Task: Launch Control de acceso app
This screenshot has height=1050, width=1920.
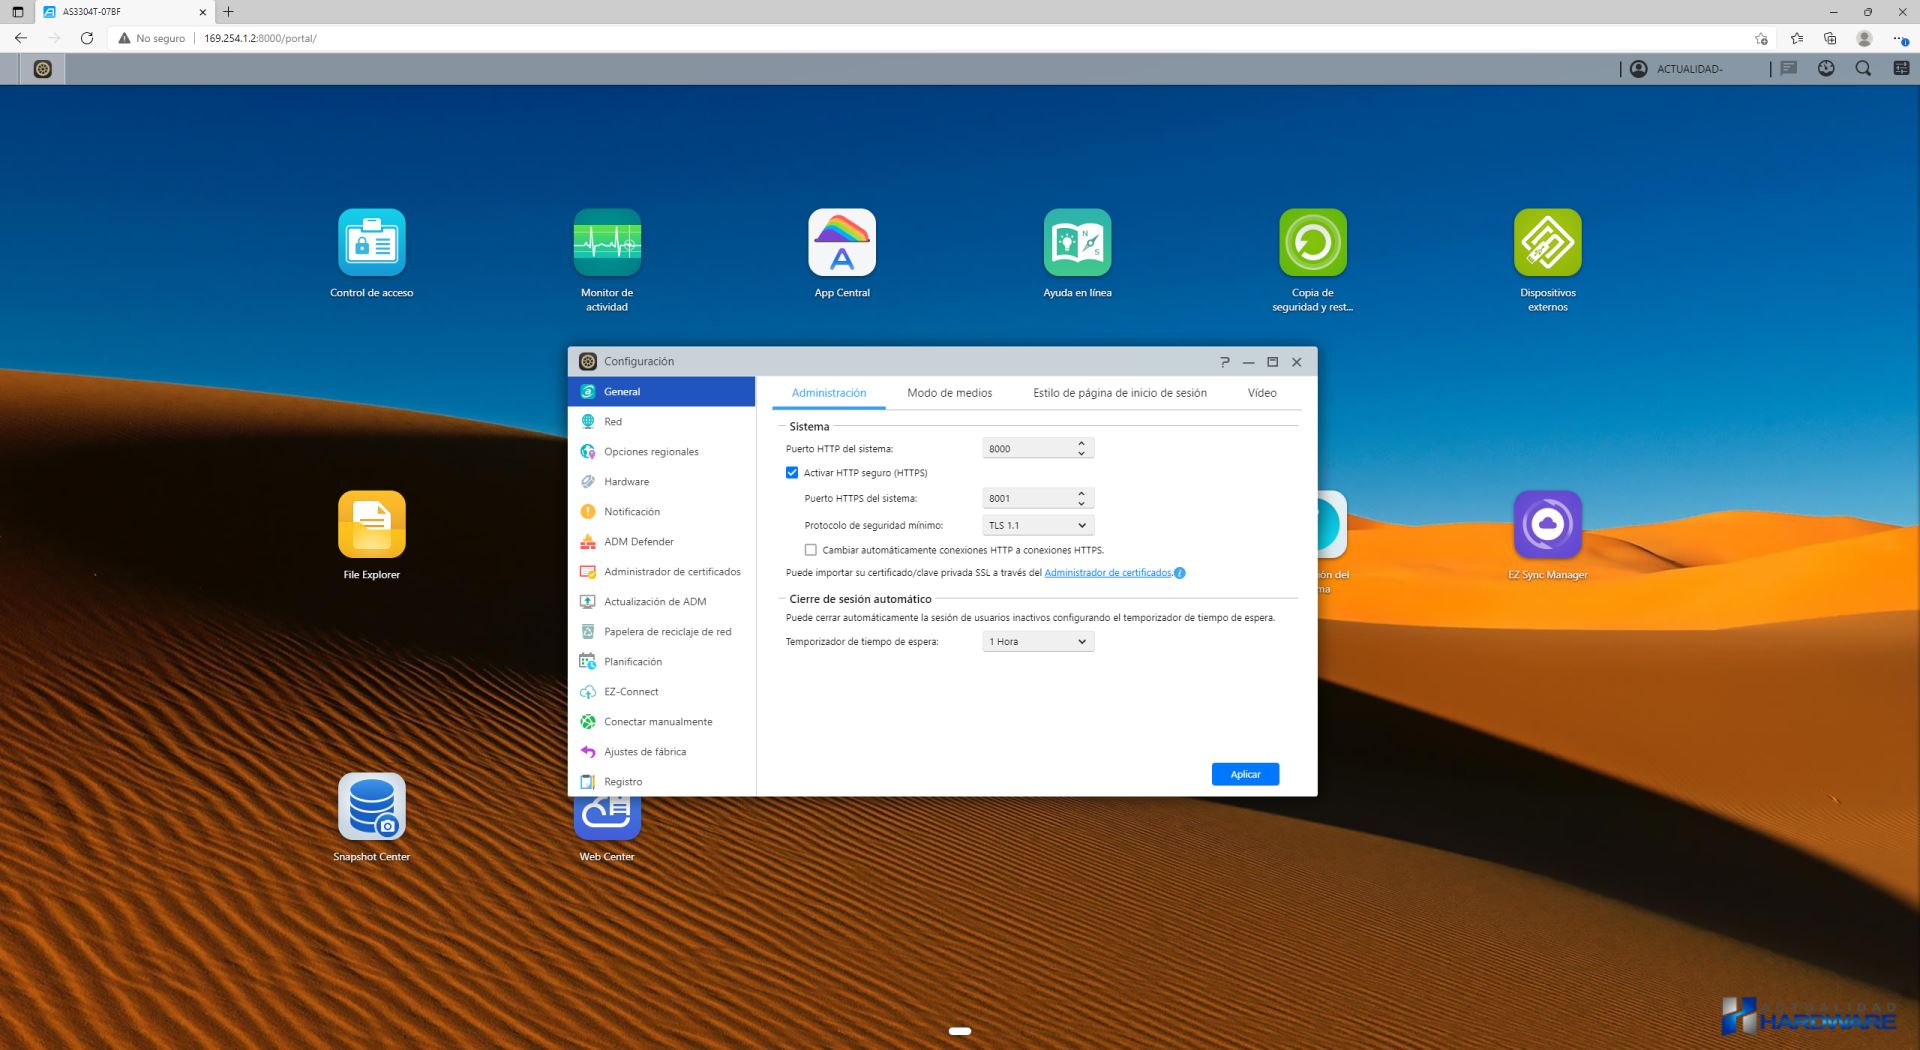Action: click(x=372, y=243)
